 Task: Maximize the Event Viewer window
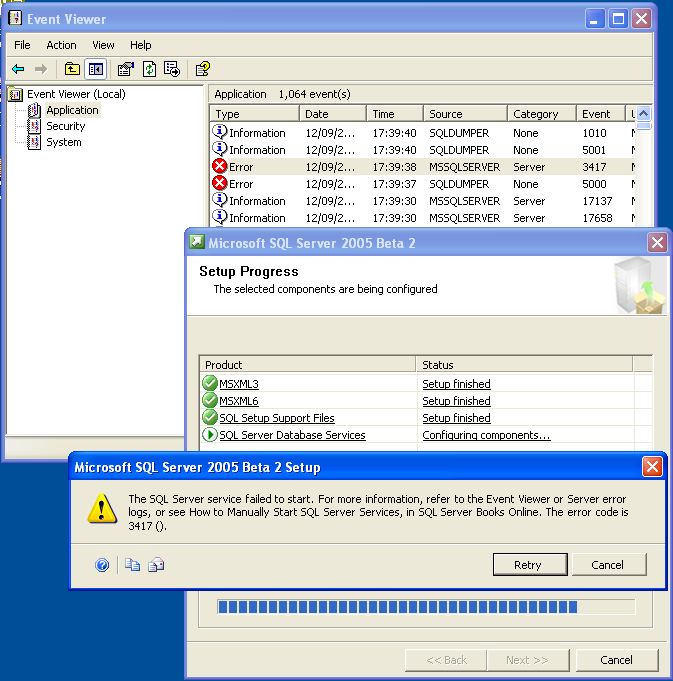click(x=618, y=19)
